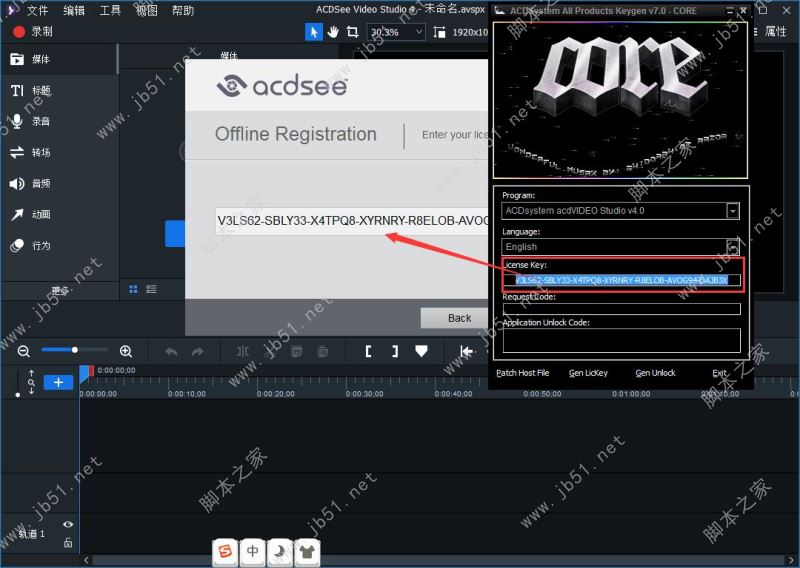Open the 文件 menu
This screenshot has width=800, height=568.
click(x=37, y=10)
